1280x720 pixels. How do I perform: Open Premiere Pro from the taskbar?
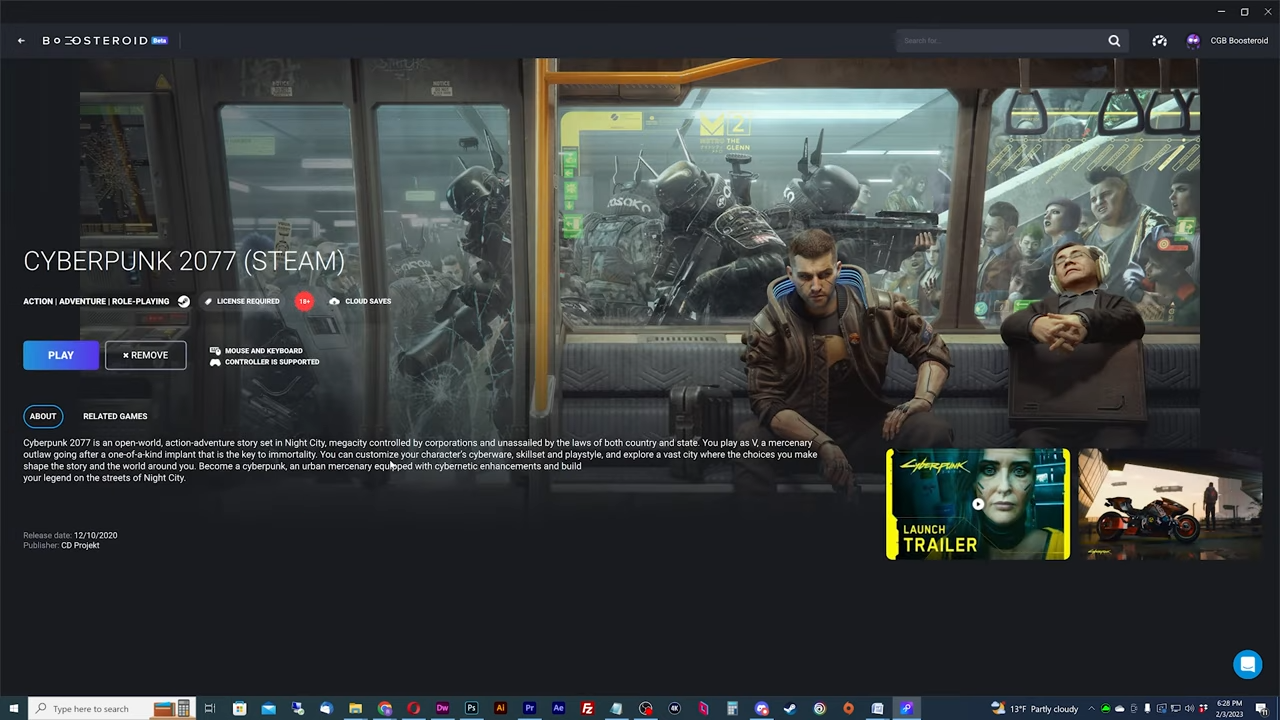[529, 709]
